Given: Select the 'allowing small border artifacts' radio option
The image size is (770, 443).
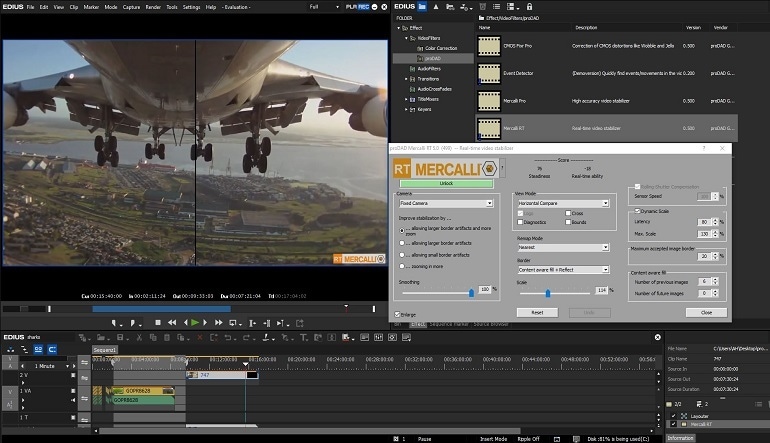Looking at the screenshot, I should click(x=402, y=255).
